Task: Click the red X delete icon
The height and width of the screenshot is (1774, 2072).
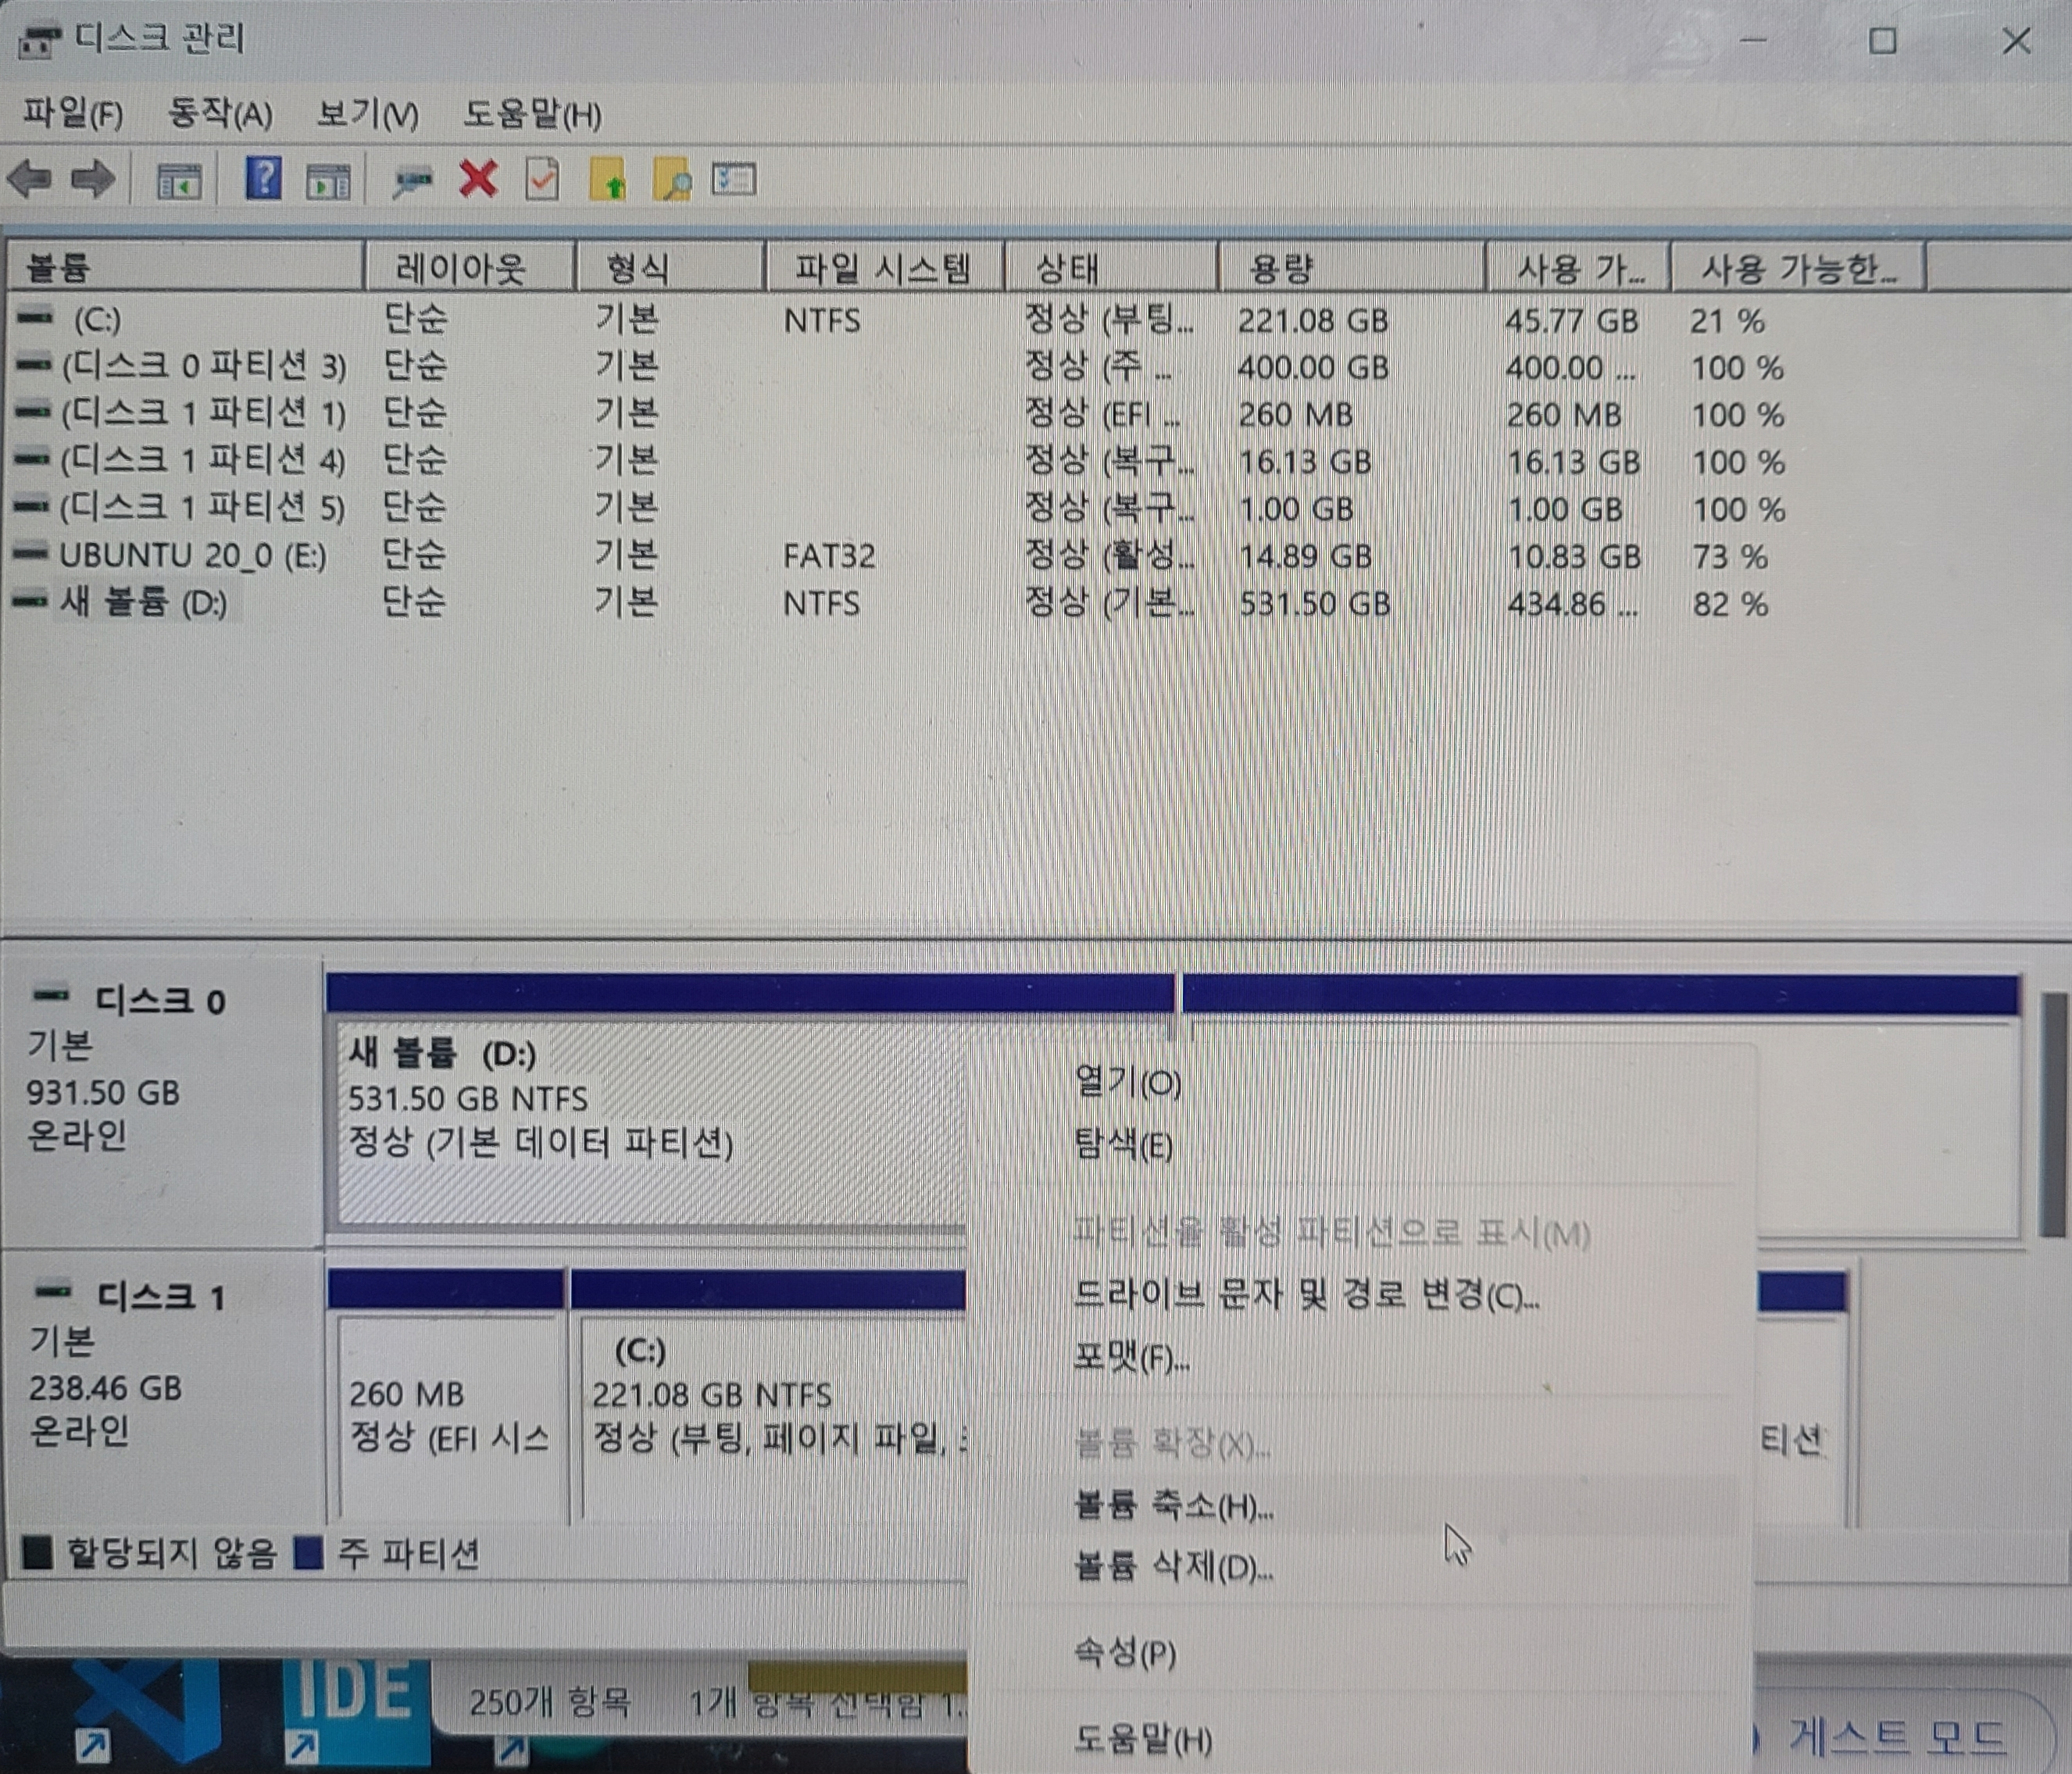Action: (x=478, y=180)
